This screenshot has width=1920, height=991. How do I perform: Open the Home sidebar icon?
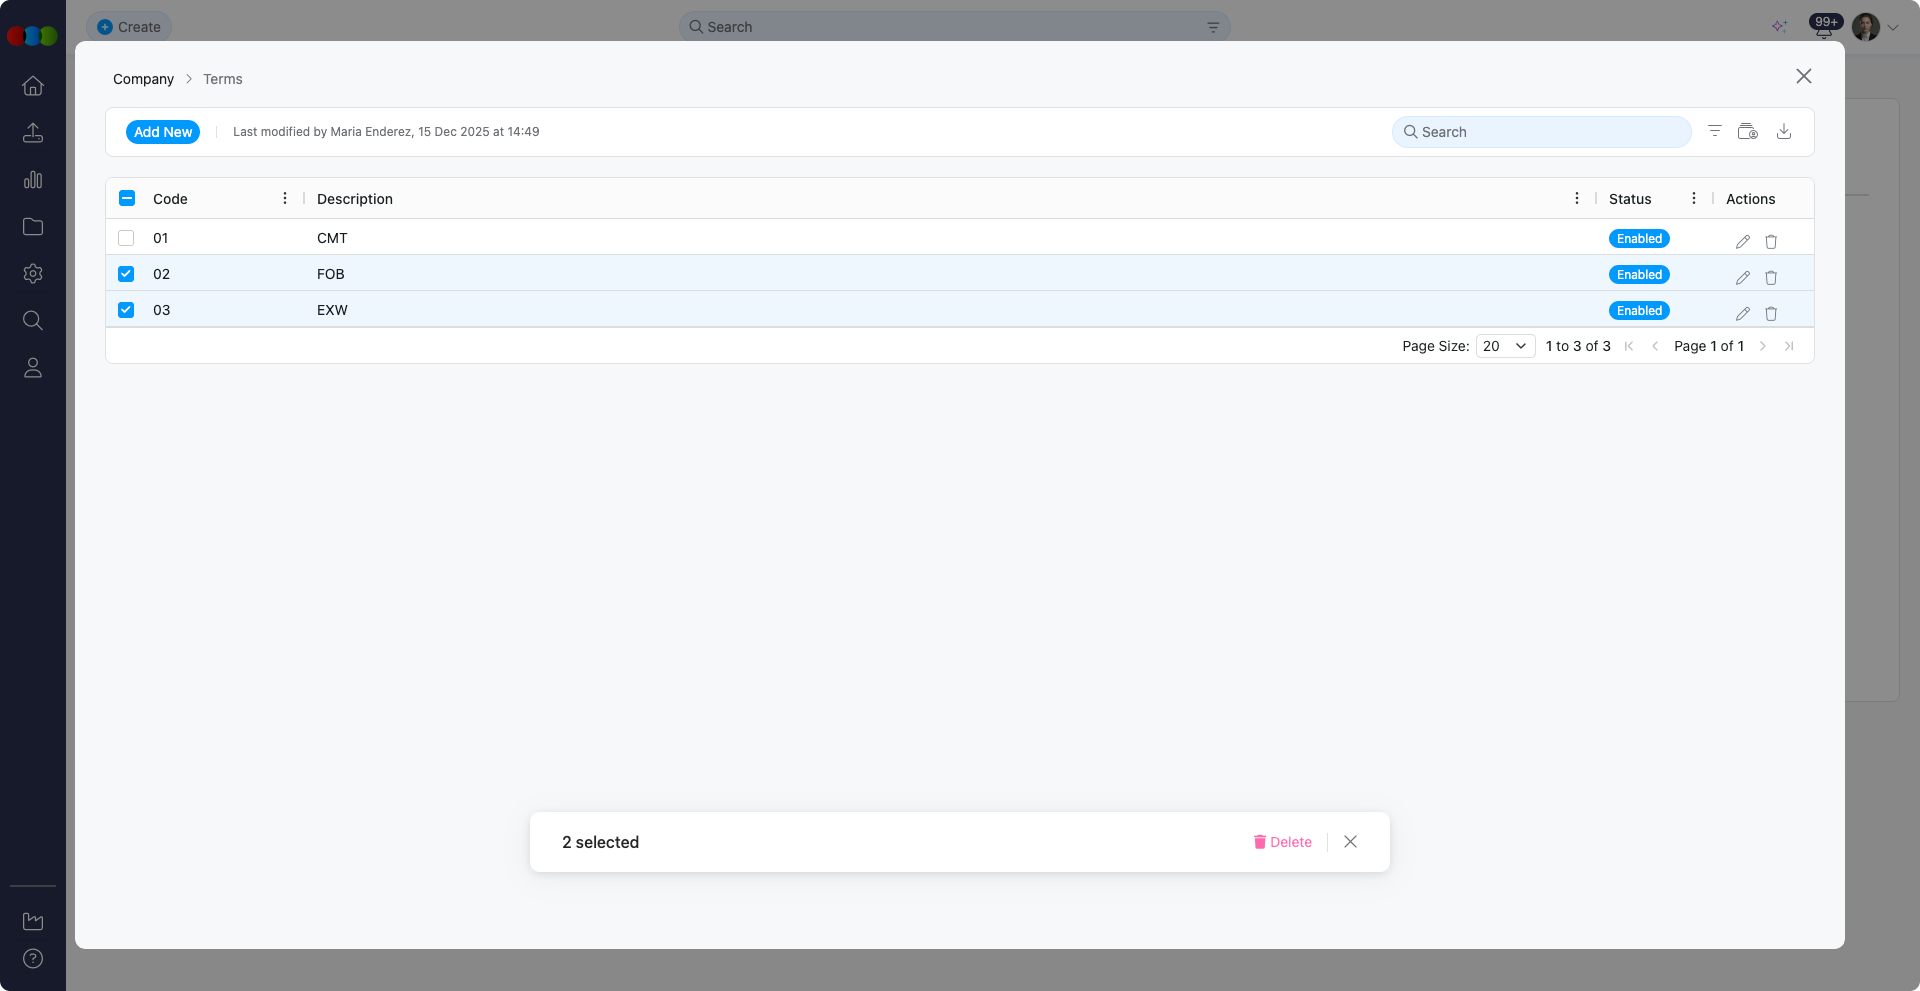click(33, 86)
